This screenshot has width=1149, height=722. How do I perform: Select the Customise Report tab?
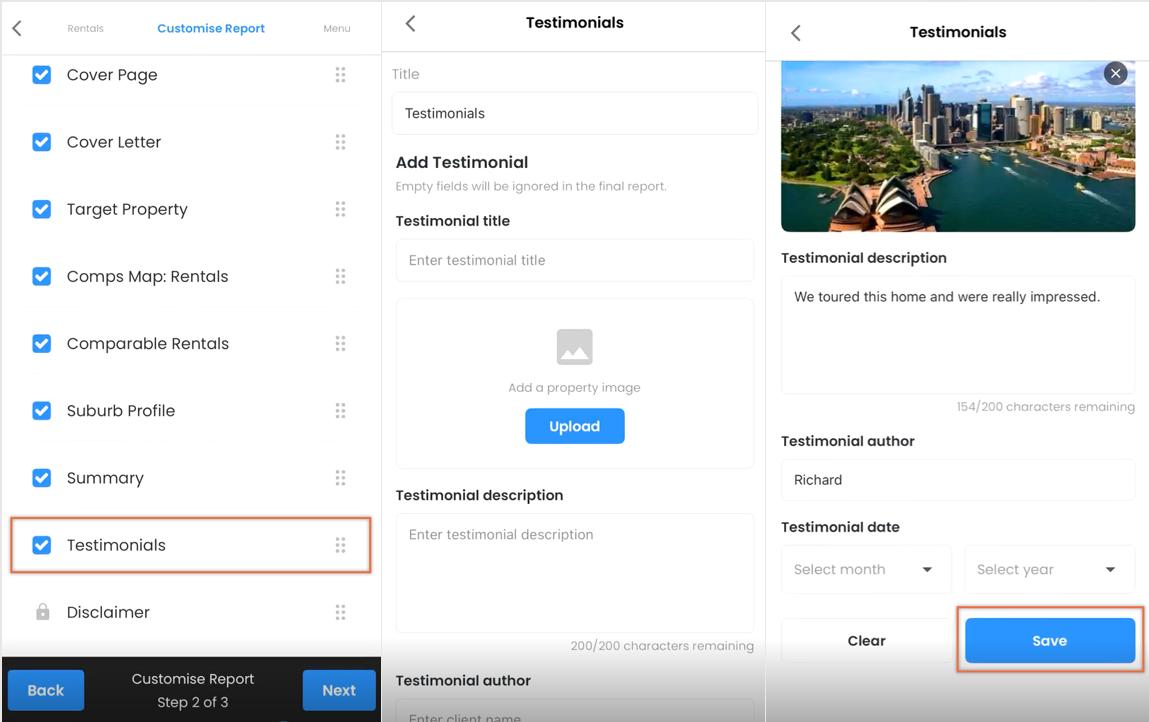(x=211, y=29)
